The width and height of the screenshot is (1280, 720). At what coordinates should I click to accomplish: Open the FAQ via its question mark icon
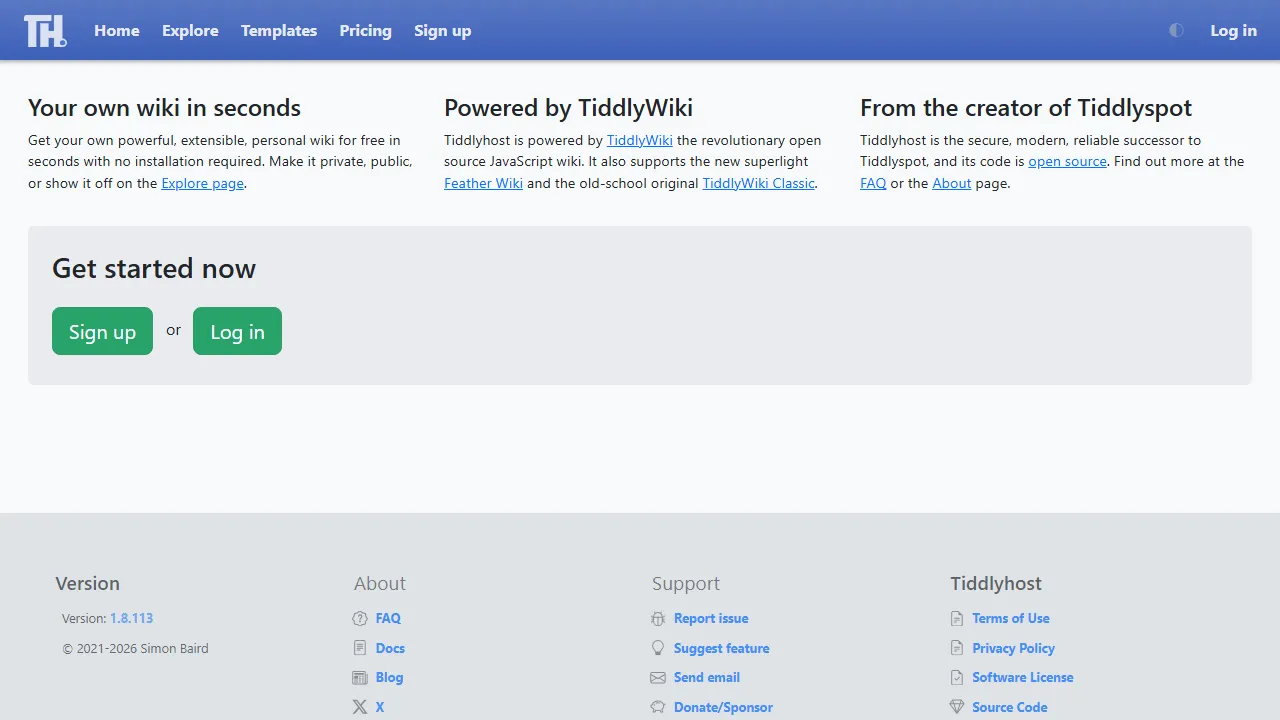click(360, 618)
